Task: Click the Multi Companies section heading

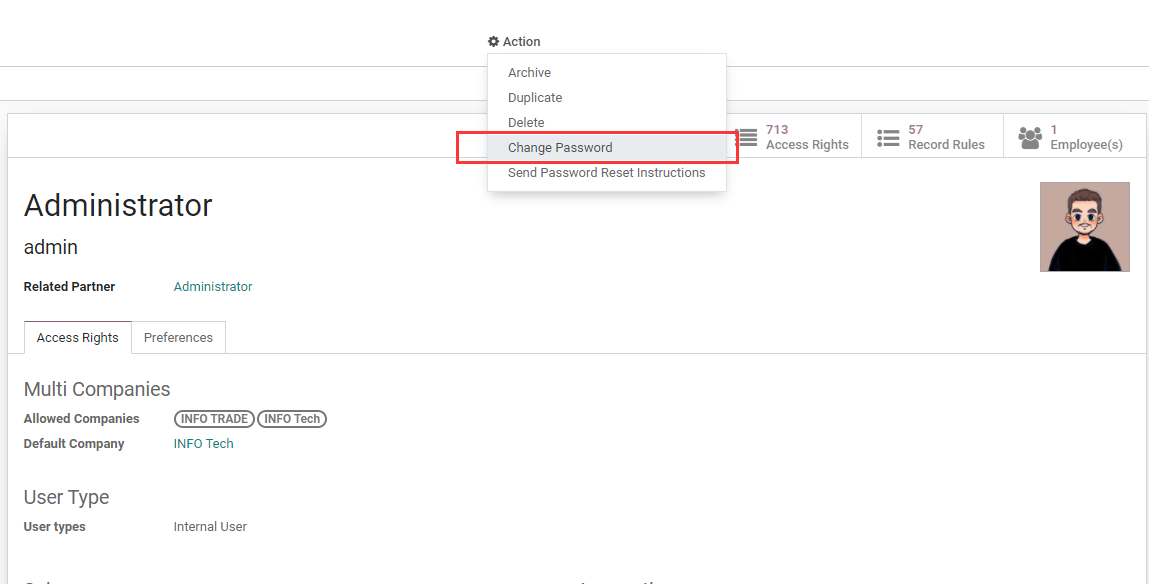Action: 97,389
